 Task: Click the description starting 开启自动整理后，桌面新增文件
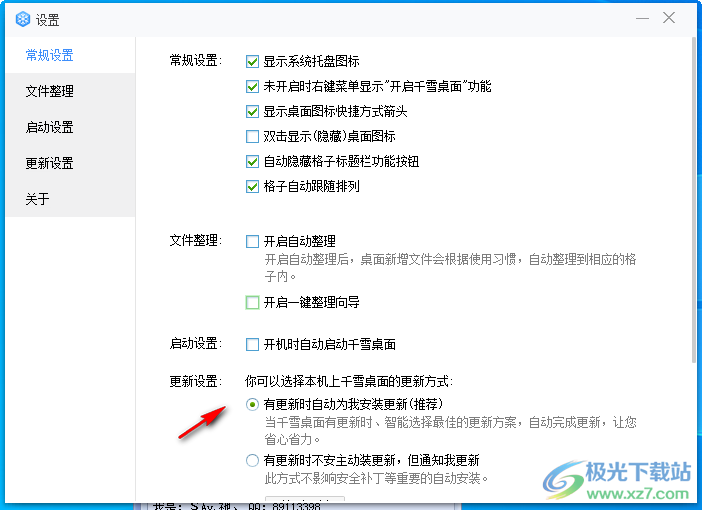pos(450,268)
